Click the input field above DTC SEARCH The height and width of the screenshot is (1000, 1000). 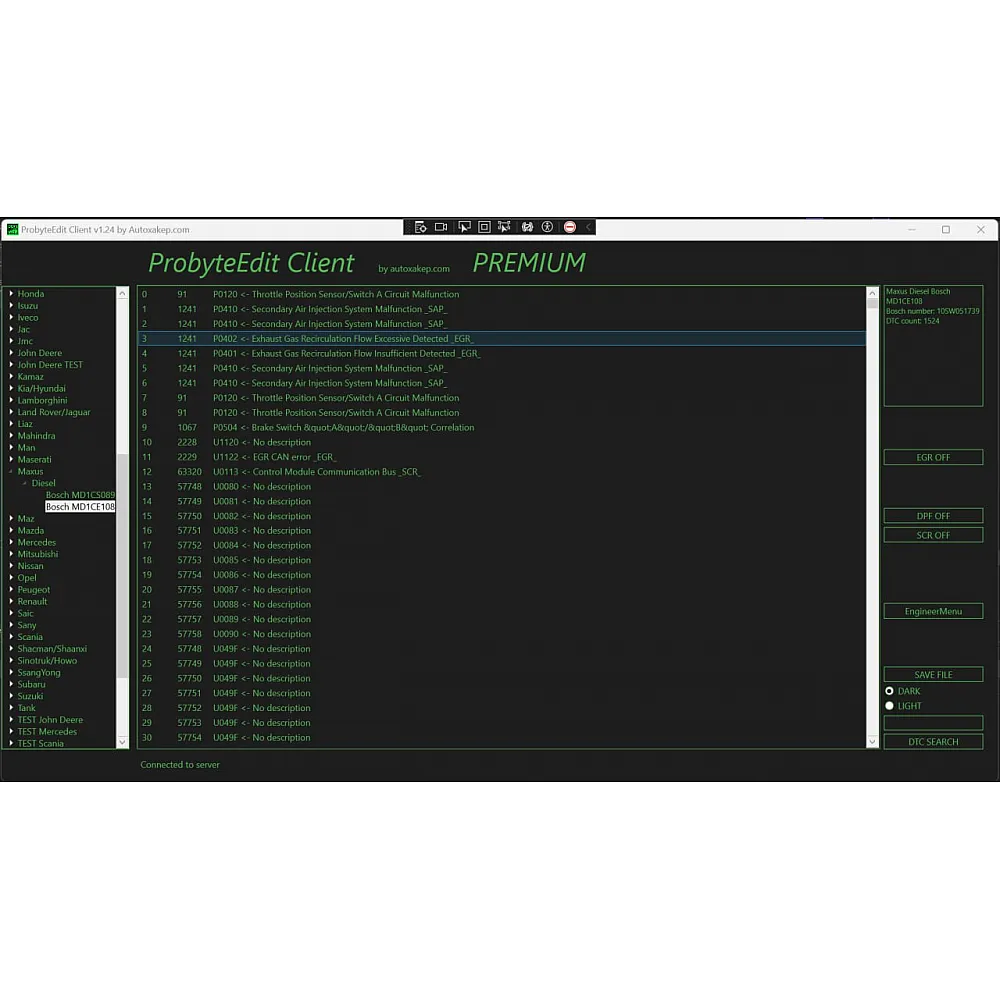932,723
